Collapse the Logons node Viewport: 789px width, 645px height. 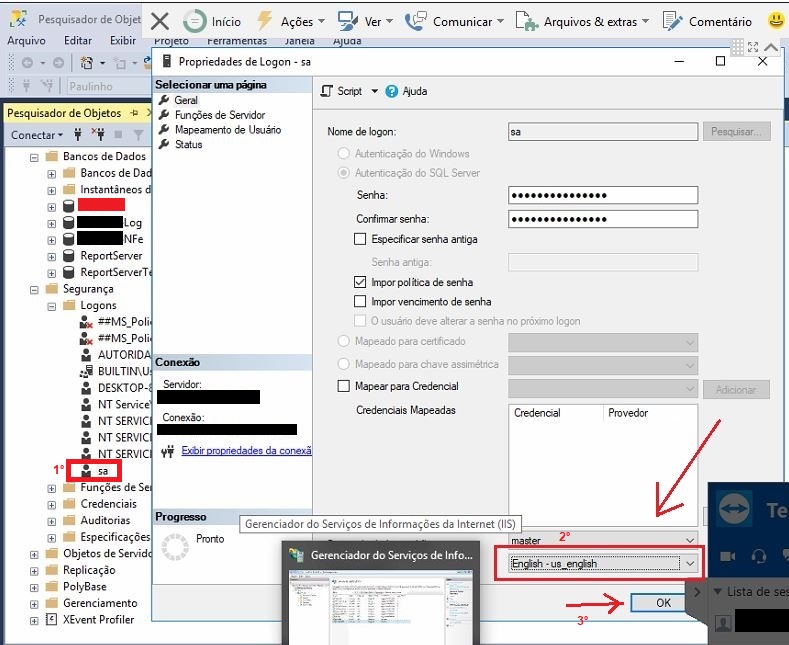coord(51,306)
